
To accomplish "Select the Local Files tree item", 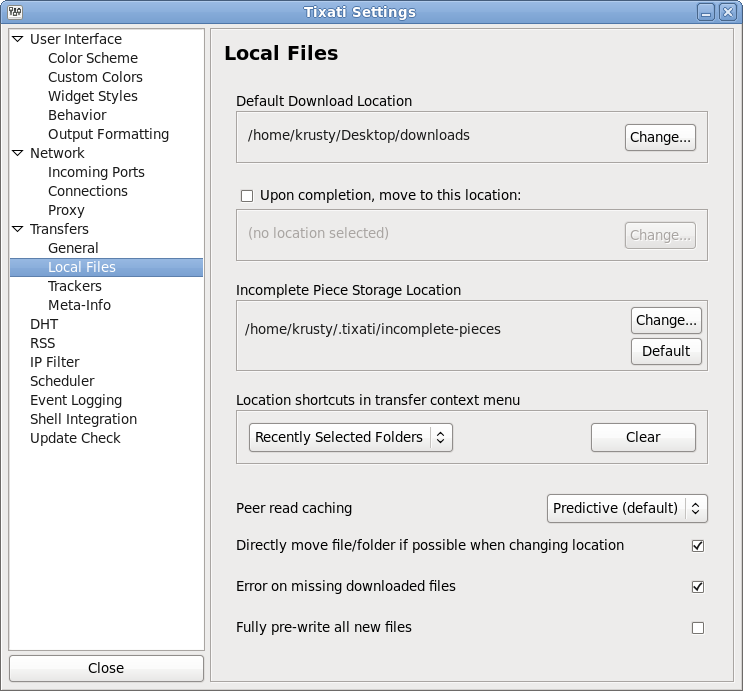I will (x=106, y=267).
